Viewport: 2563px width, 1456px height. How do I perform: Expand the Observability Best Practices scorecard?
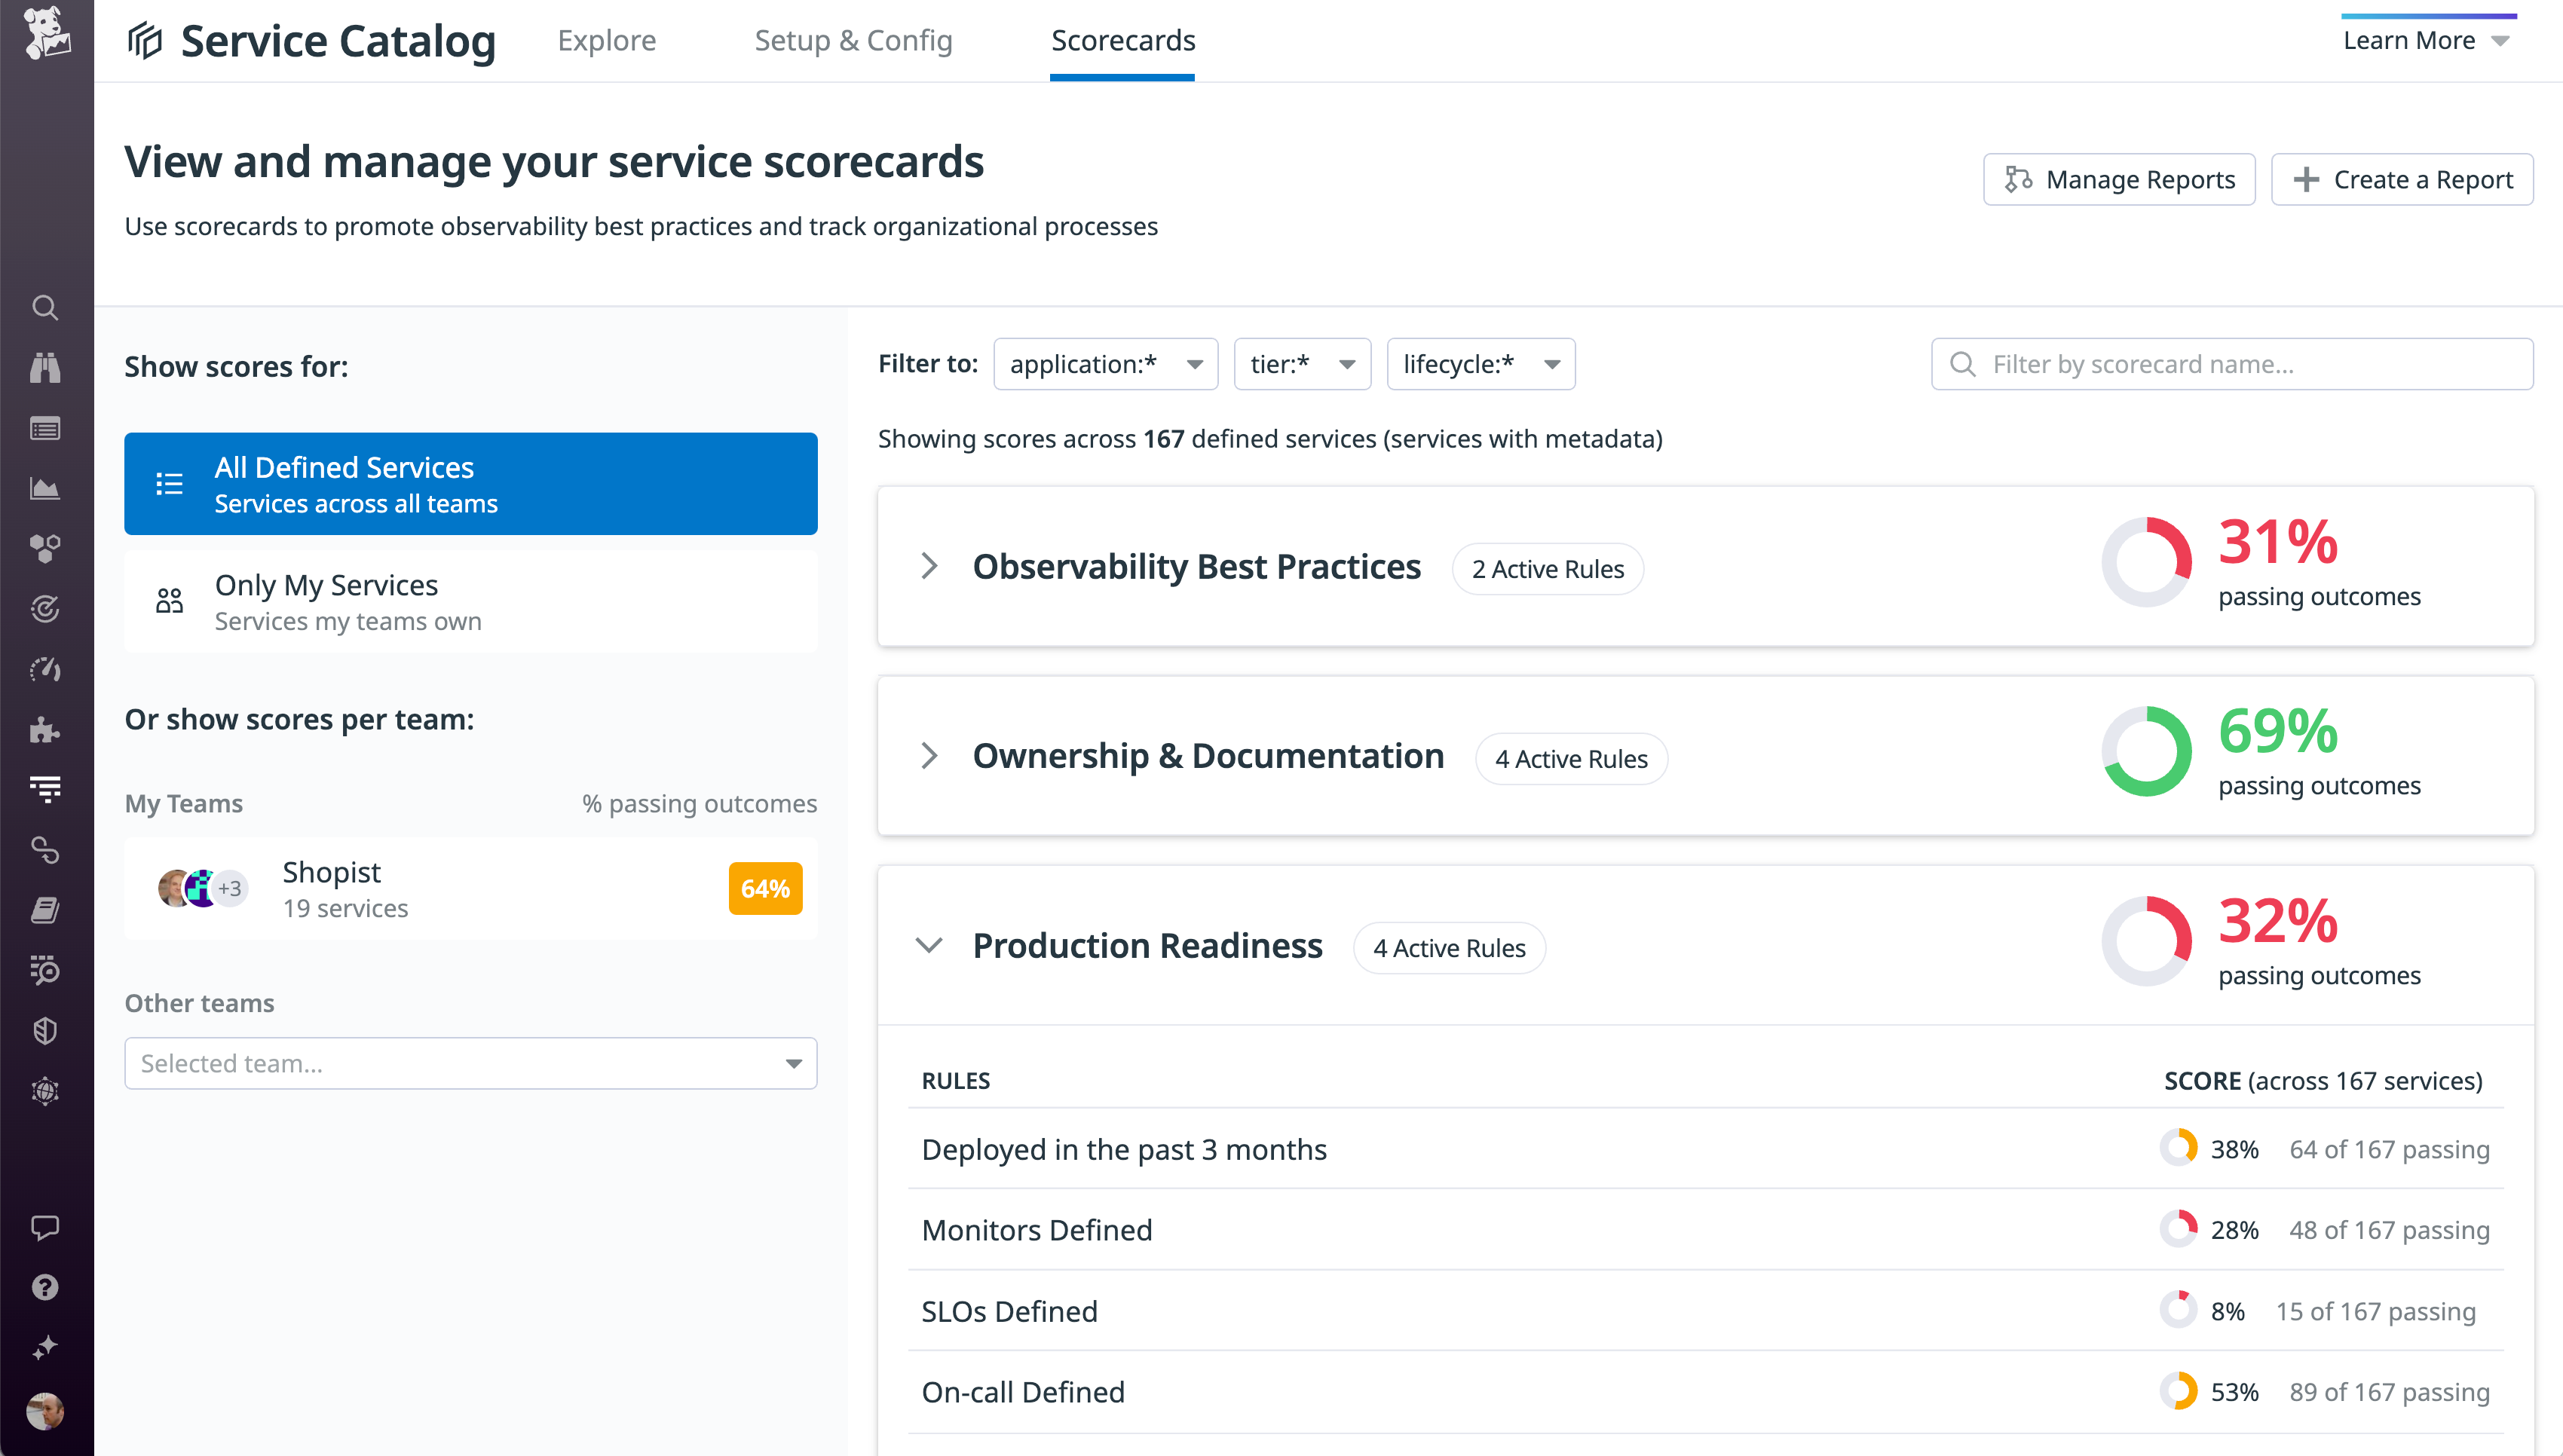930,566
